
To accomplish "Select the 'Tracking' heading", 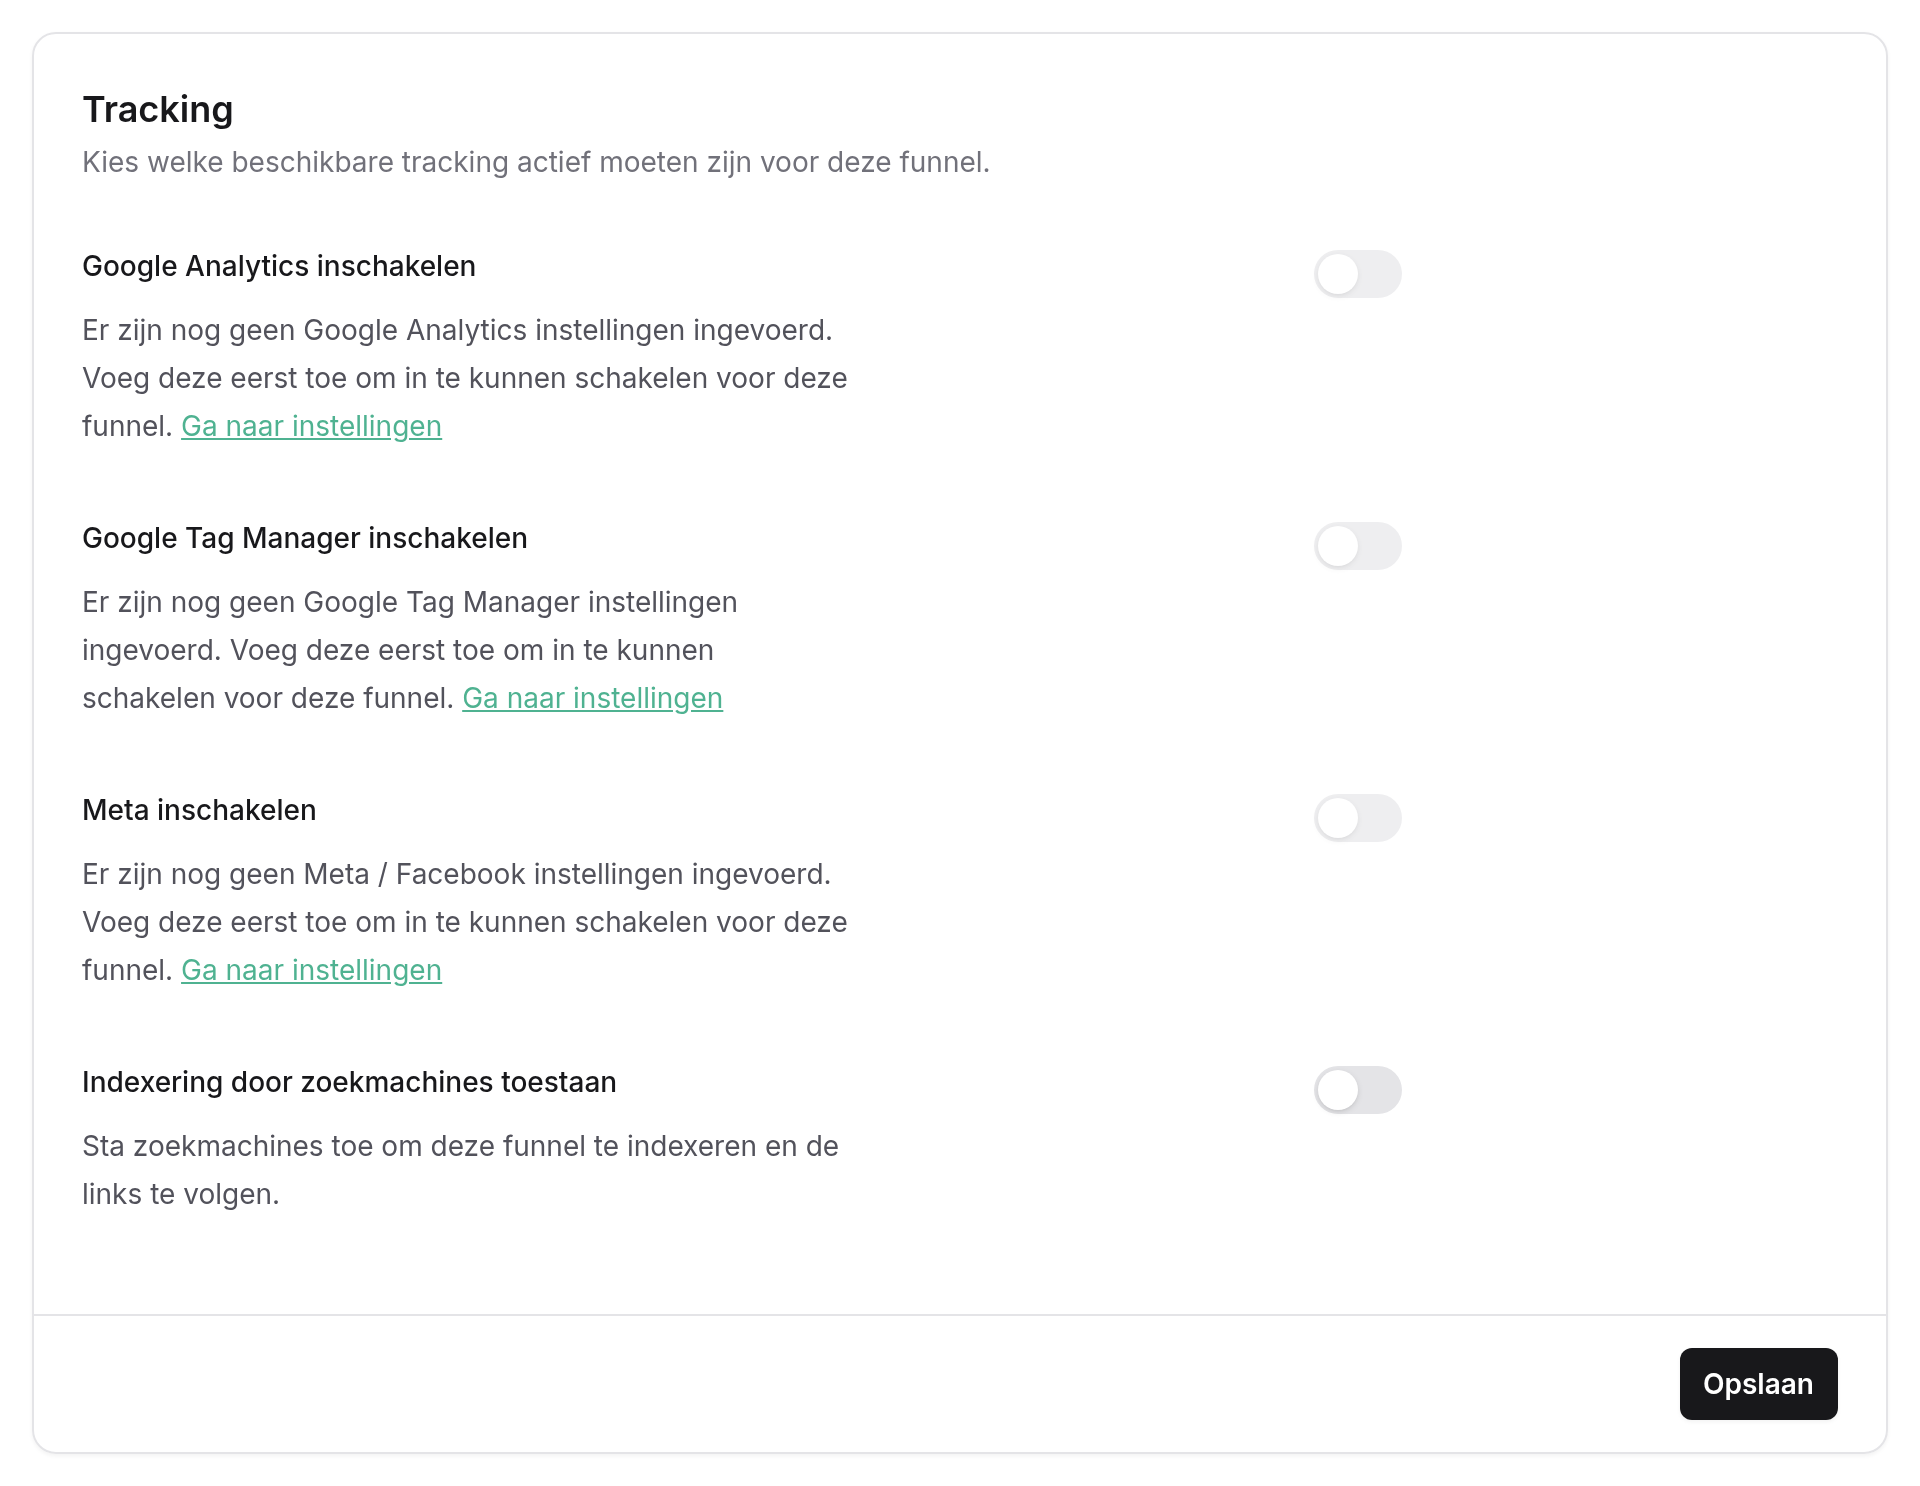I will [x=158, y=109].
